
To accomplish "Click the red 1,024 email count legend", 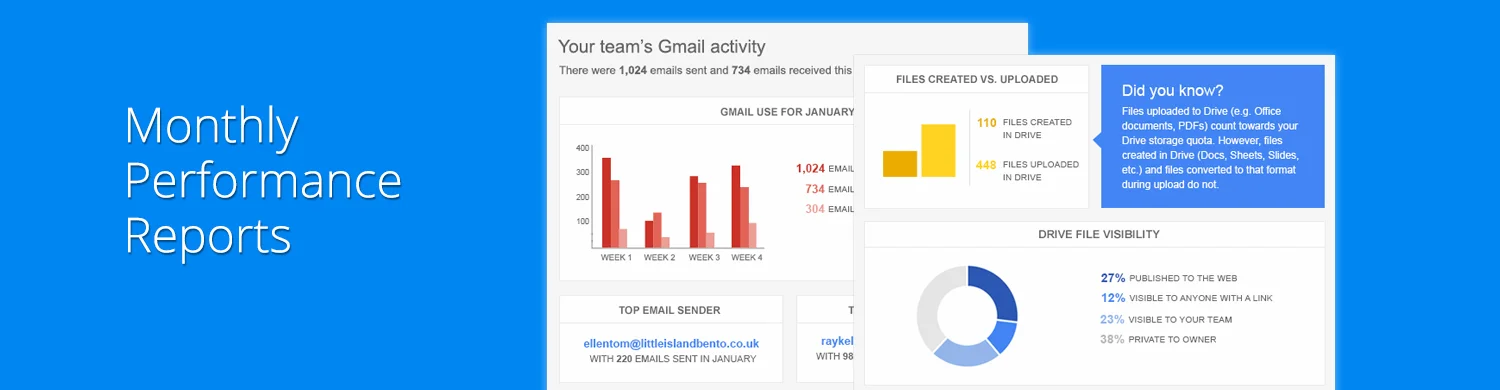I will point(824,169).
